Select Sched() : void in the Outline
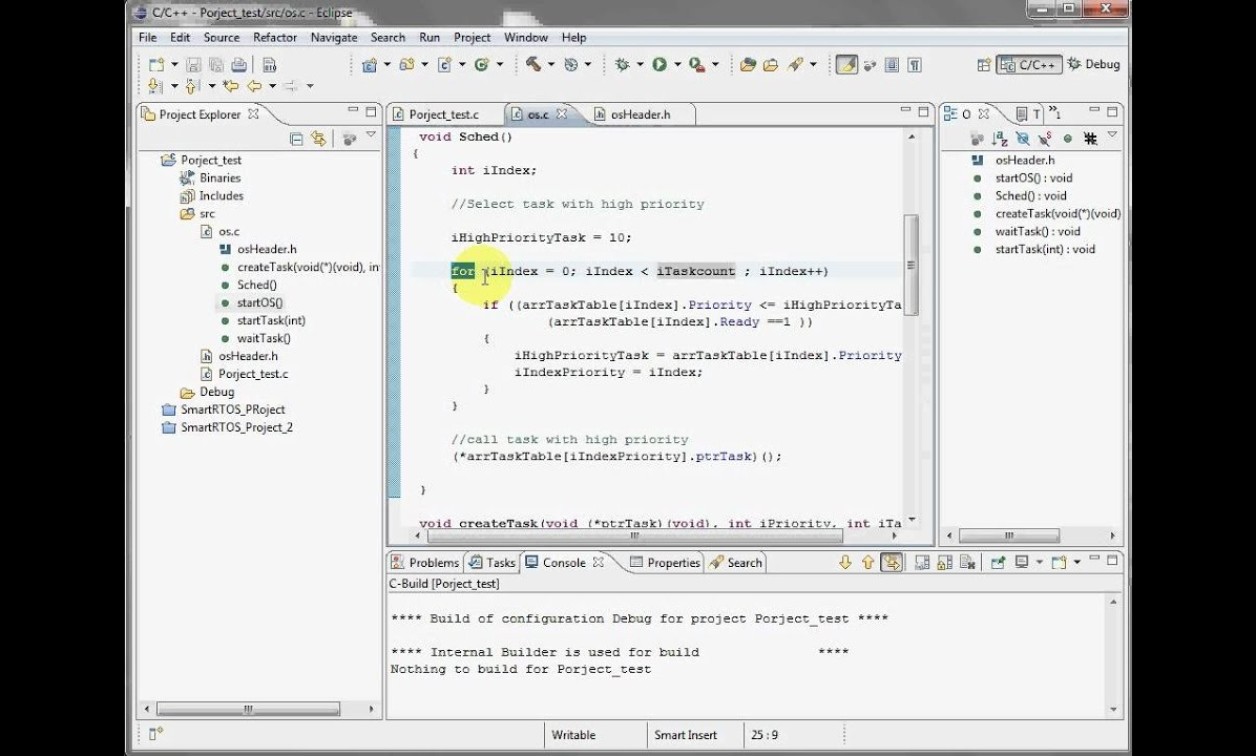The height and width of the screenshot is (756, 1256). click(1030, 196)
